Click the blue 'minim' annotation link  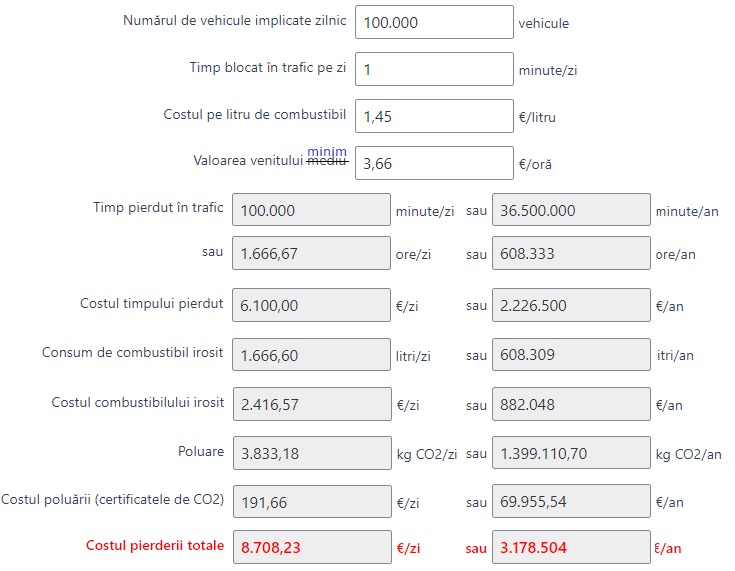click(x=327, y=151)
